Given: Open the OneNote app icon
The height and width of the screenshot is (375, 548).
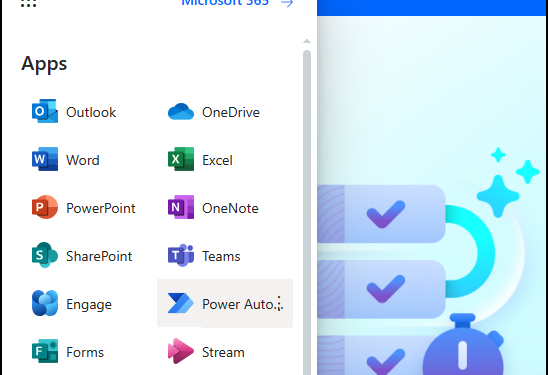Looking at the screenshot, I should pos(181,207).
